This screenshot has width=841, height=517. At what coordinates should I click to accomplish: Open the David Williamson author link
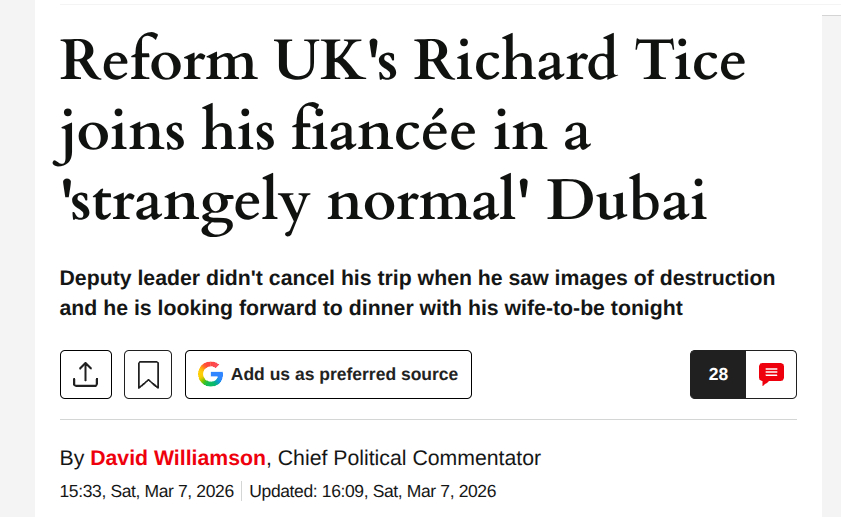(178, 459)
